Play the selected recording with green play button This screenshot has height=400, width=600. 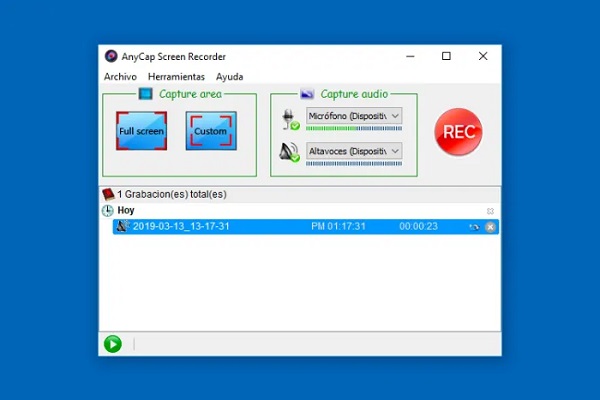[x=113, y=344]
